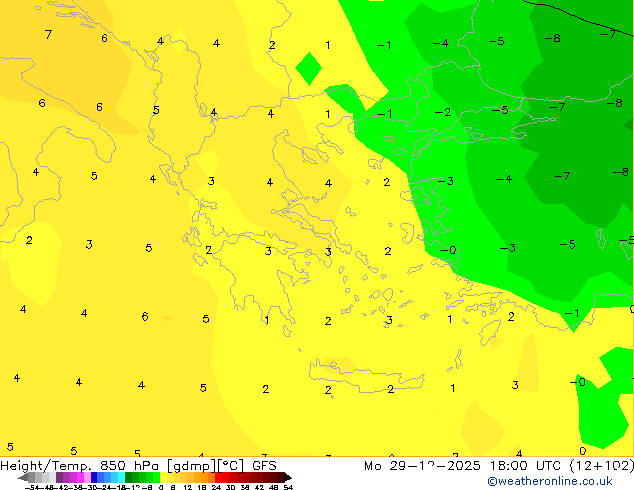Click the 'Height/Temp. 850 hPa' map title

80,466
